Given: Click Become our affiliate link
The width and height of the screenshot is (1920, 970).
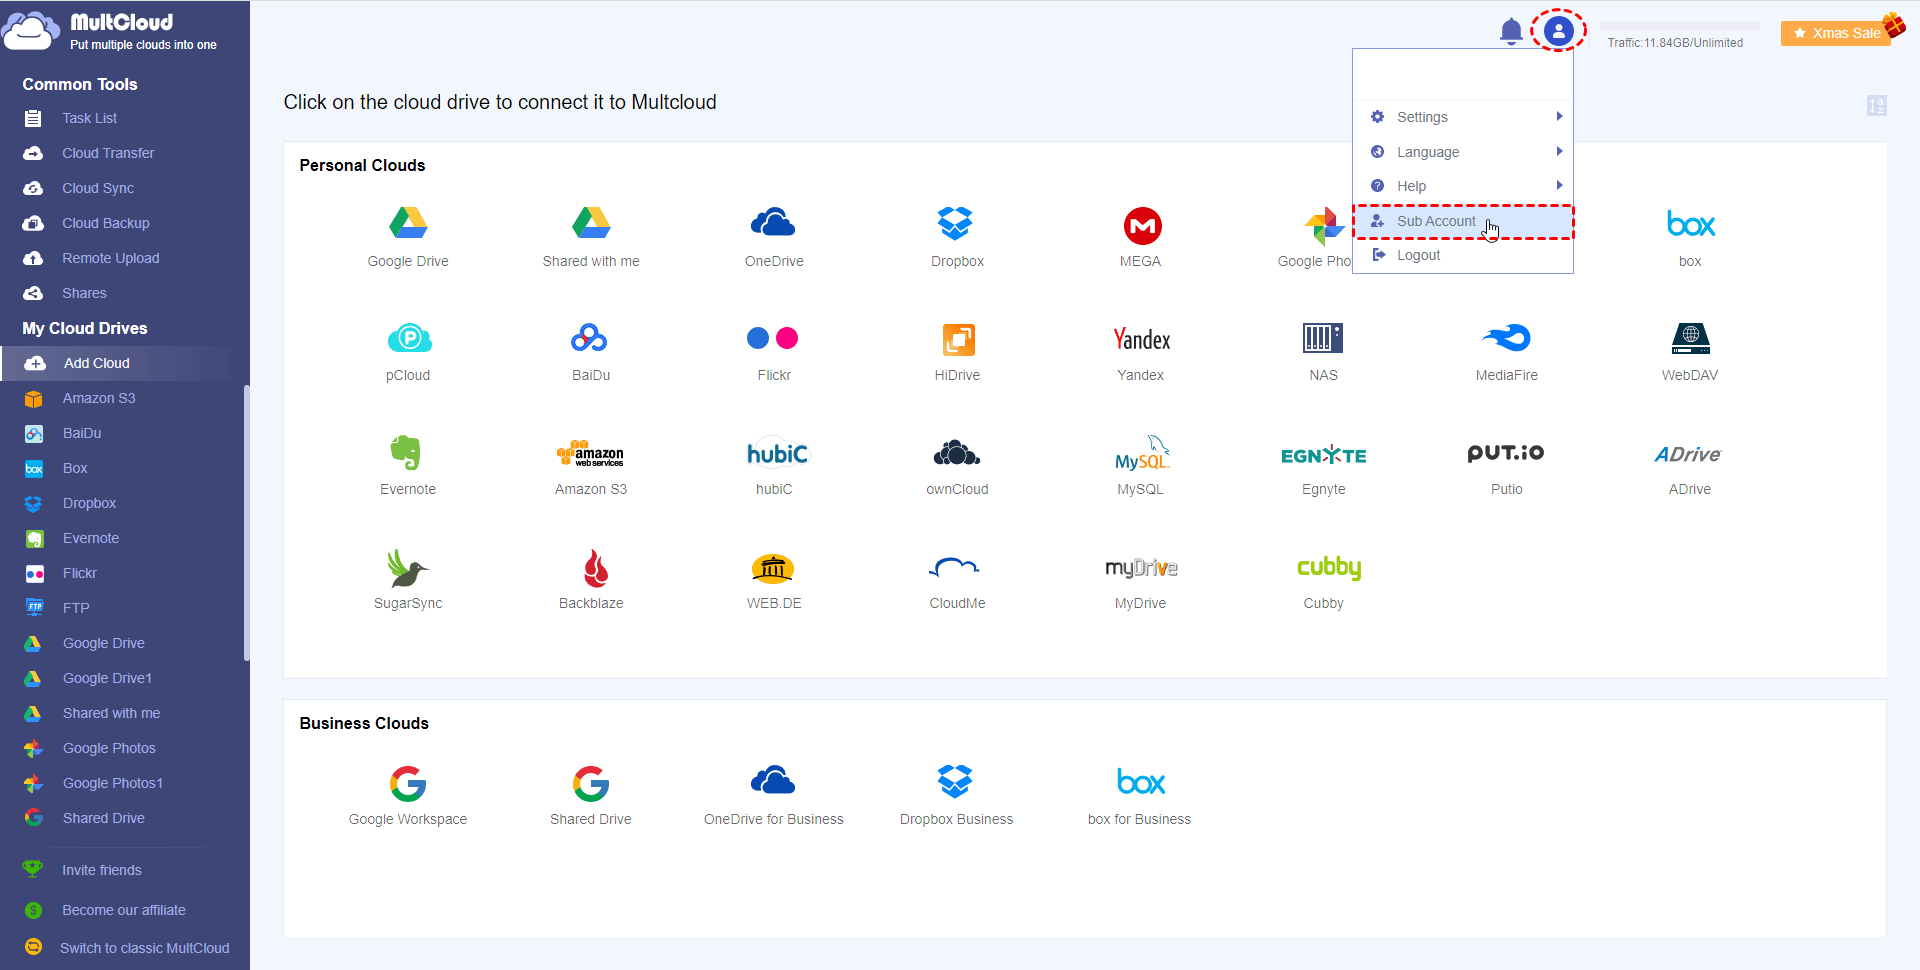Looking at the screenshot, I should click(x=123, y=910).
